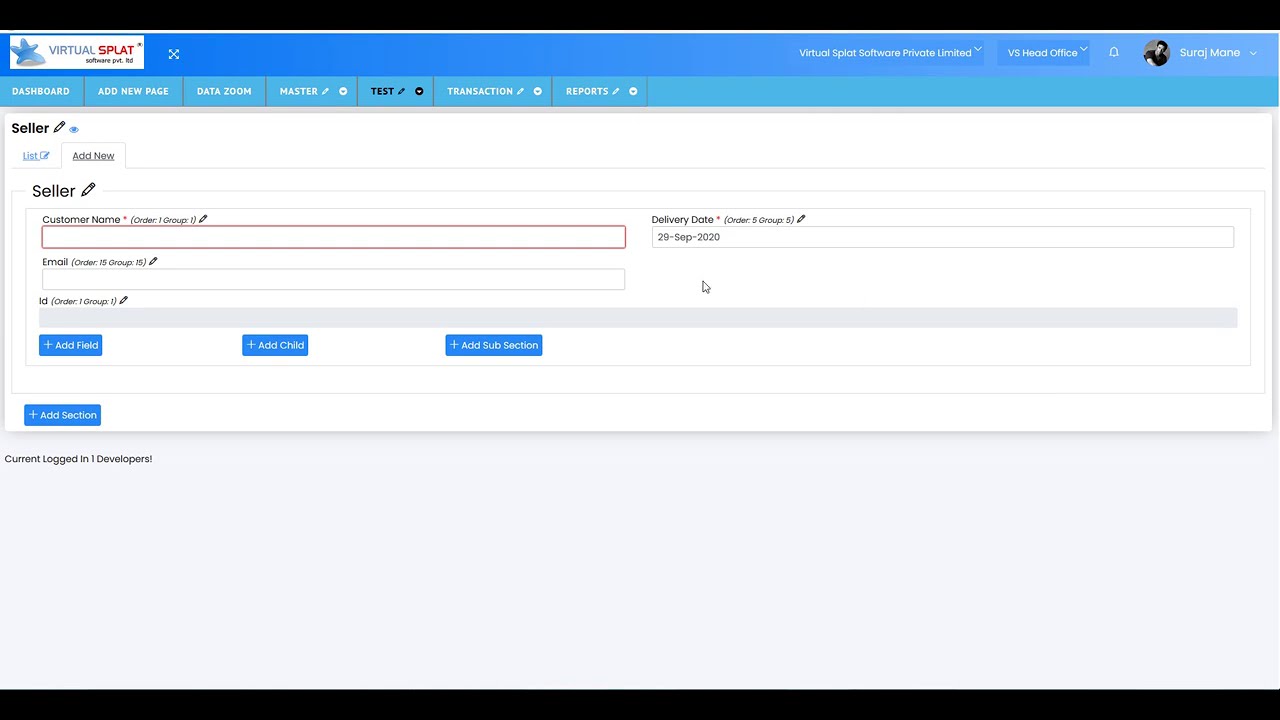This screenshot has height=720, width=1280.
Task: Click into the Email input box
Action: (333, 279)
